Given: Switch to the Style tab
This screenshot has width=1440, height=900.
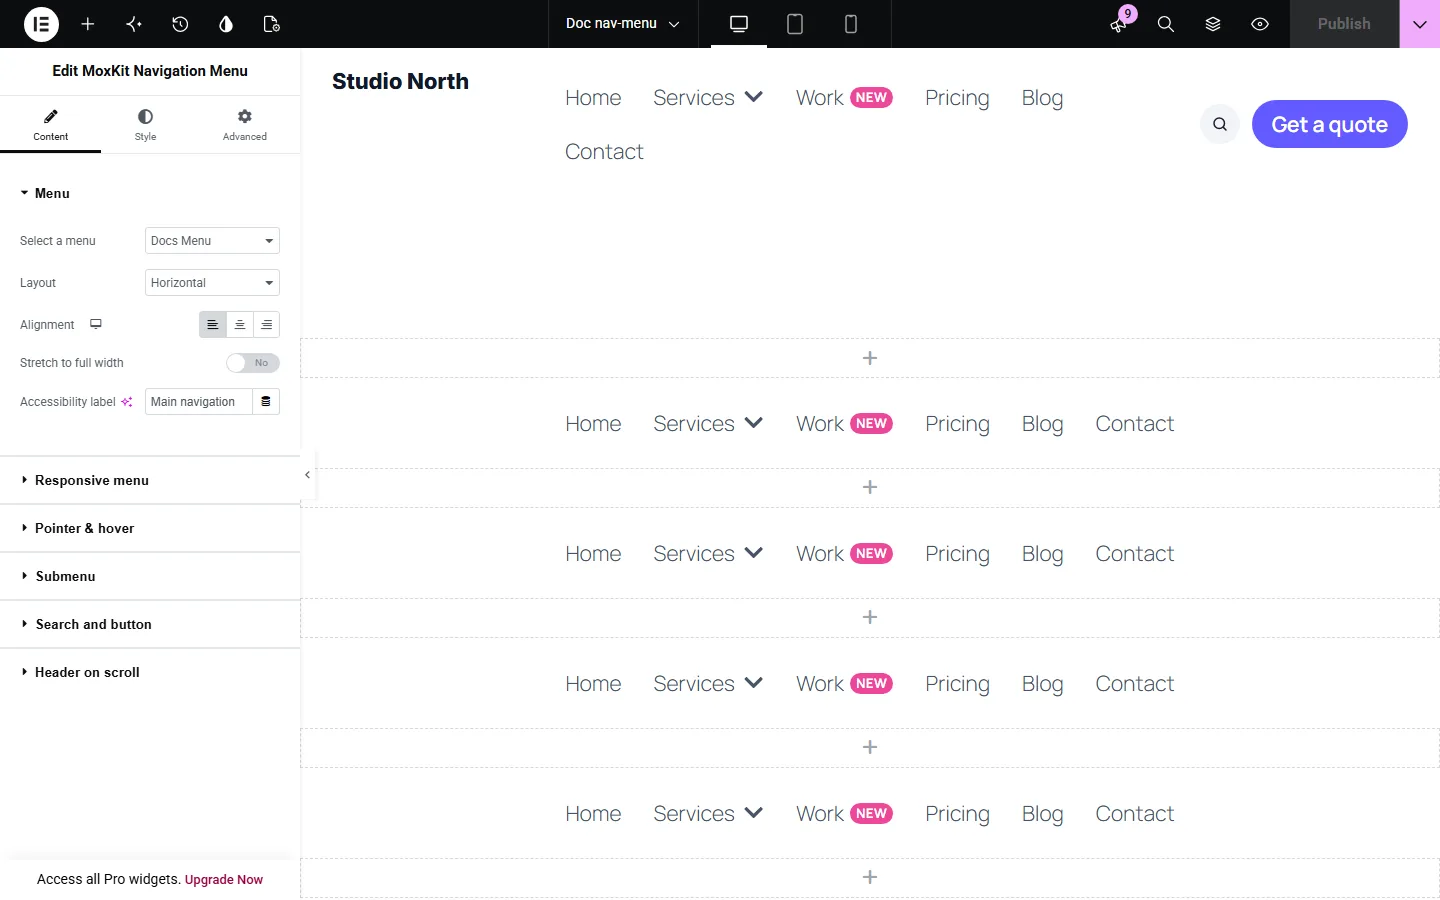Looking at the screenshot, I should [146, 125].
